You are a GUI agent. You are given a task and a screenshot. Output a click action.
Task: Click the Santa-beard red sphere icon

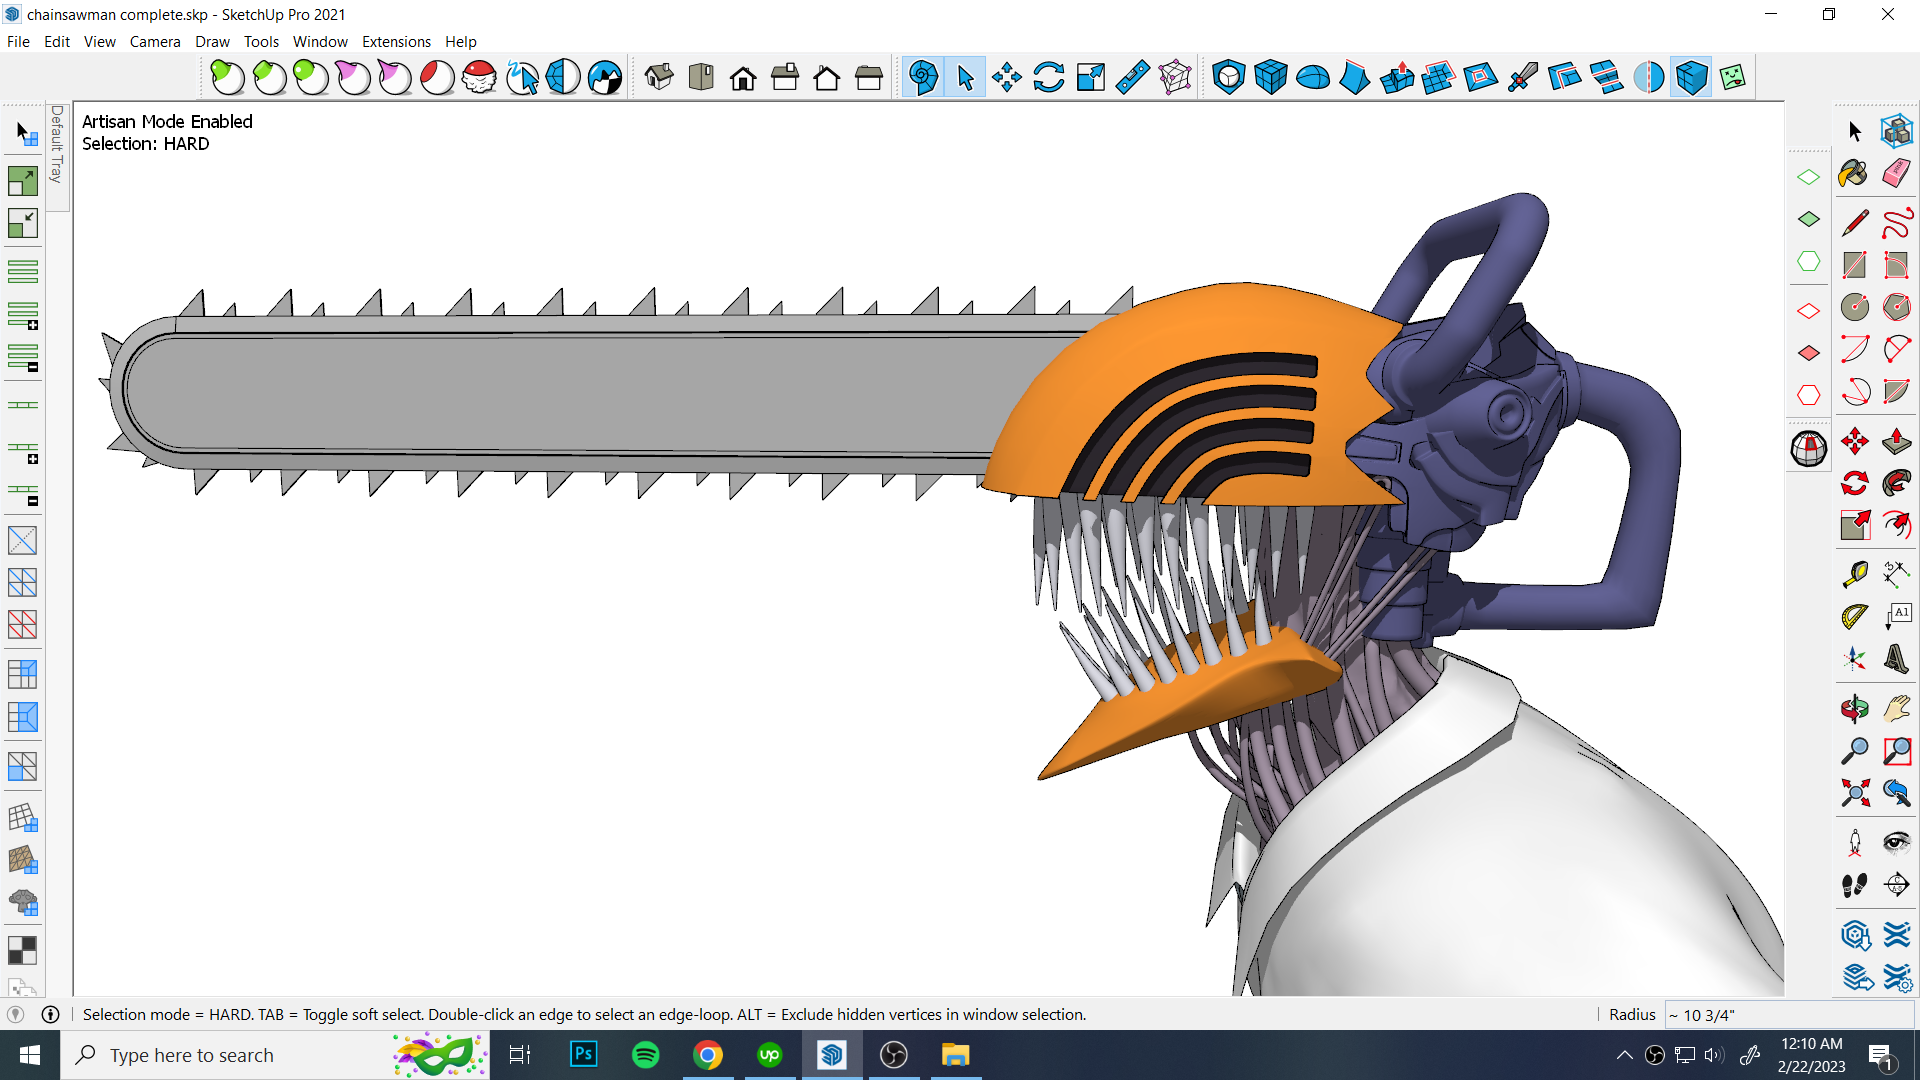[x=479, y=77]
